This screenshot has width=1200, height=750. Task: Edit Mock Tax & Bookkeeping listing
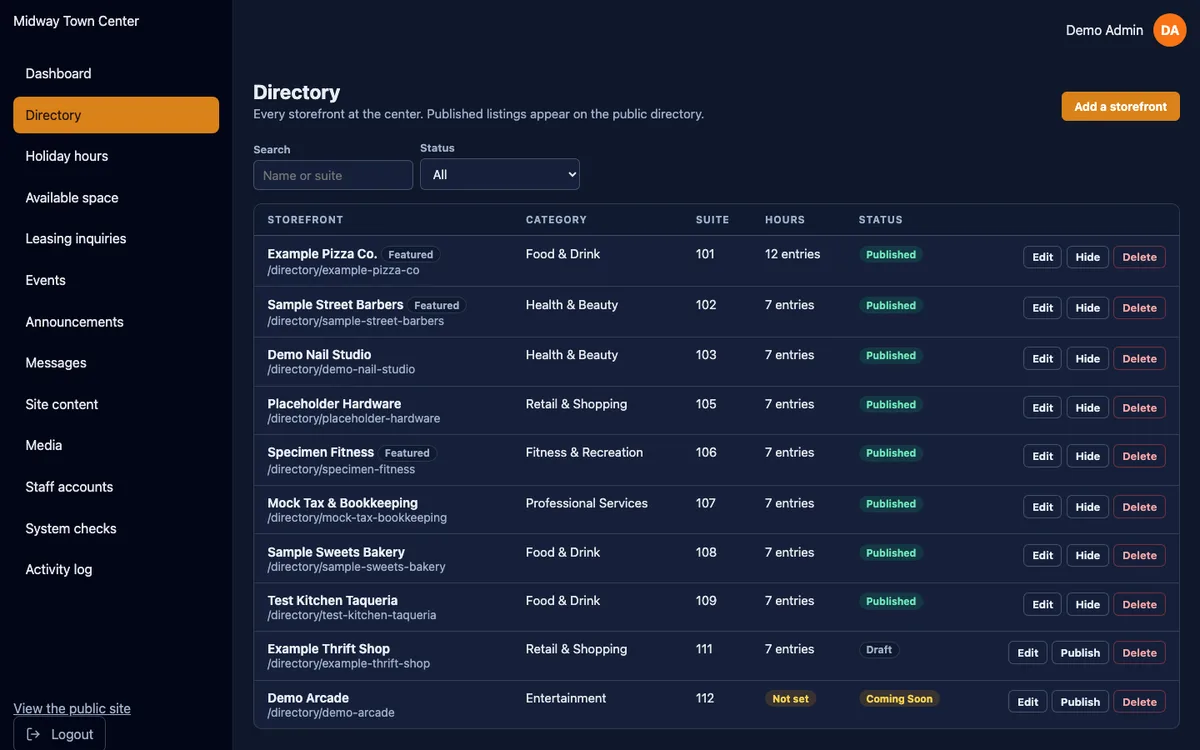point(1043,507)
